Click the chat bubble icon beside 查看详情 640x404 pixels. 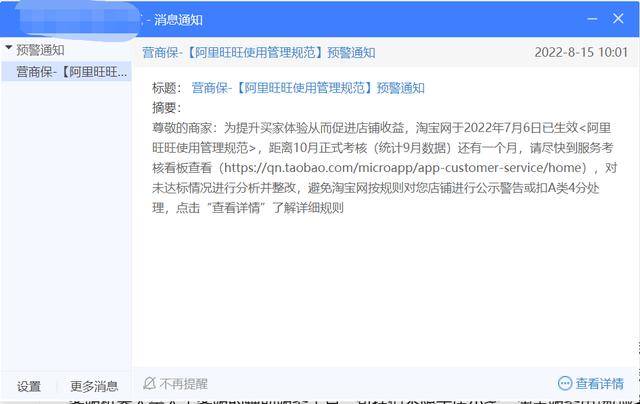click(564, 383)
